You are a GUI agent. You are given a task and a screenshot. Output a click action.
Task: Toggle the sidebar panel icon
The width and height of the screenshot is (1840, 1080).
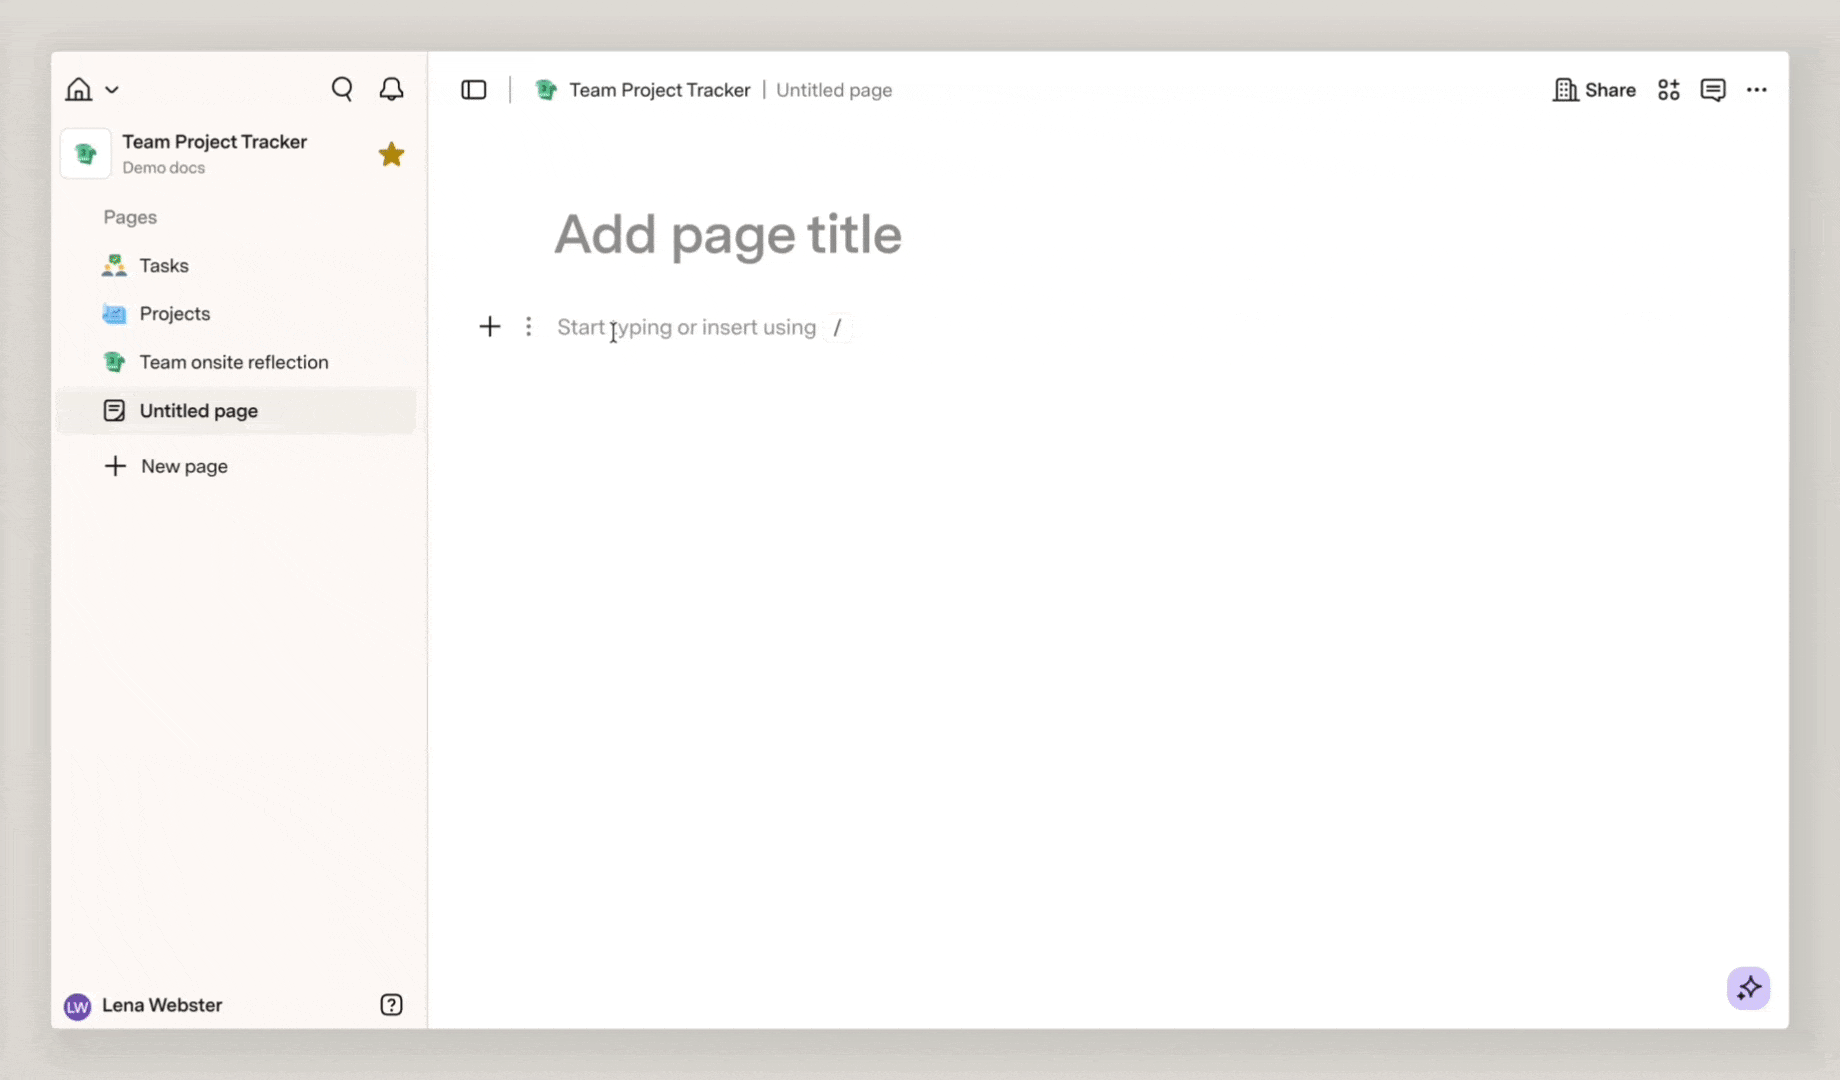474,90
